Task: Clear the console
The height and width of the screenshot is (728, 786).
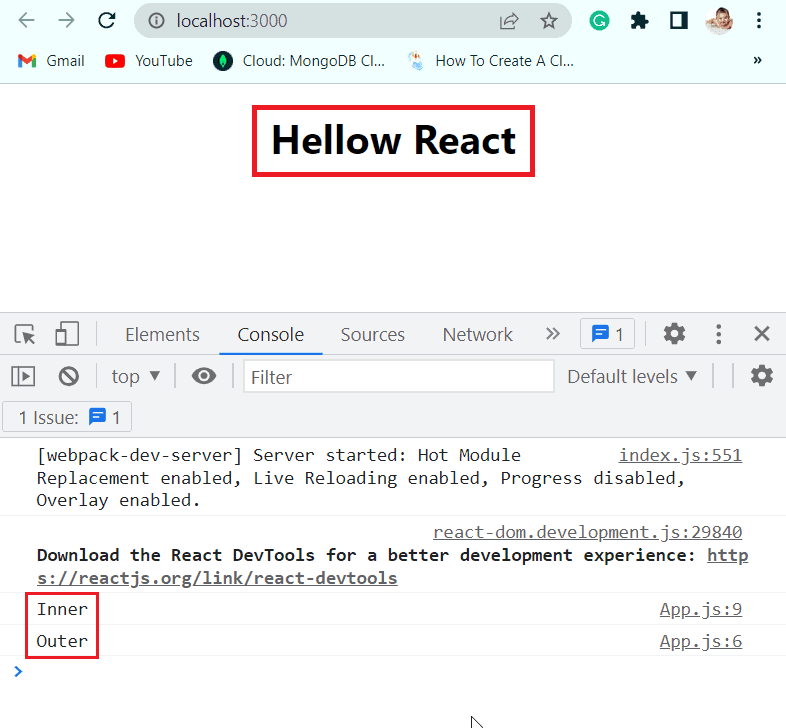Action: pyautogui.click(x=69, y=376)
